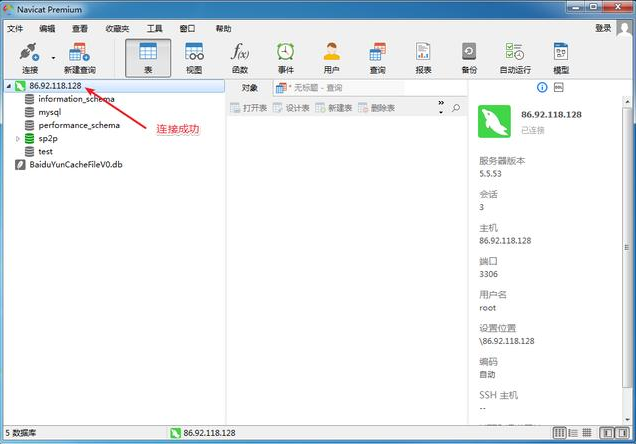Open the 工具 menu
The height and width of the screenshot is (444, 636).
tap(155, 28)
